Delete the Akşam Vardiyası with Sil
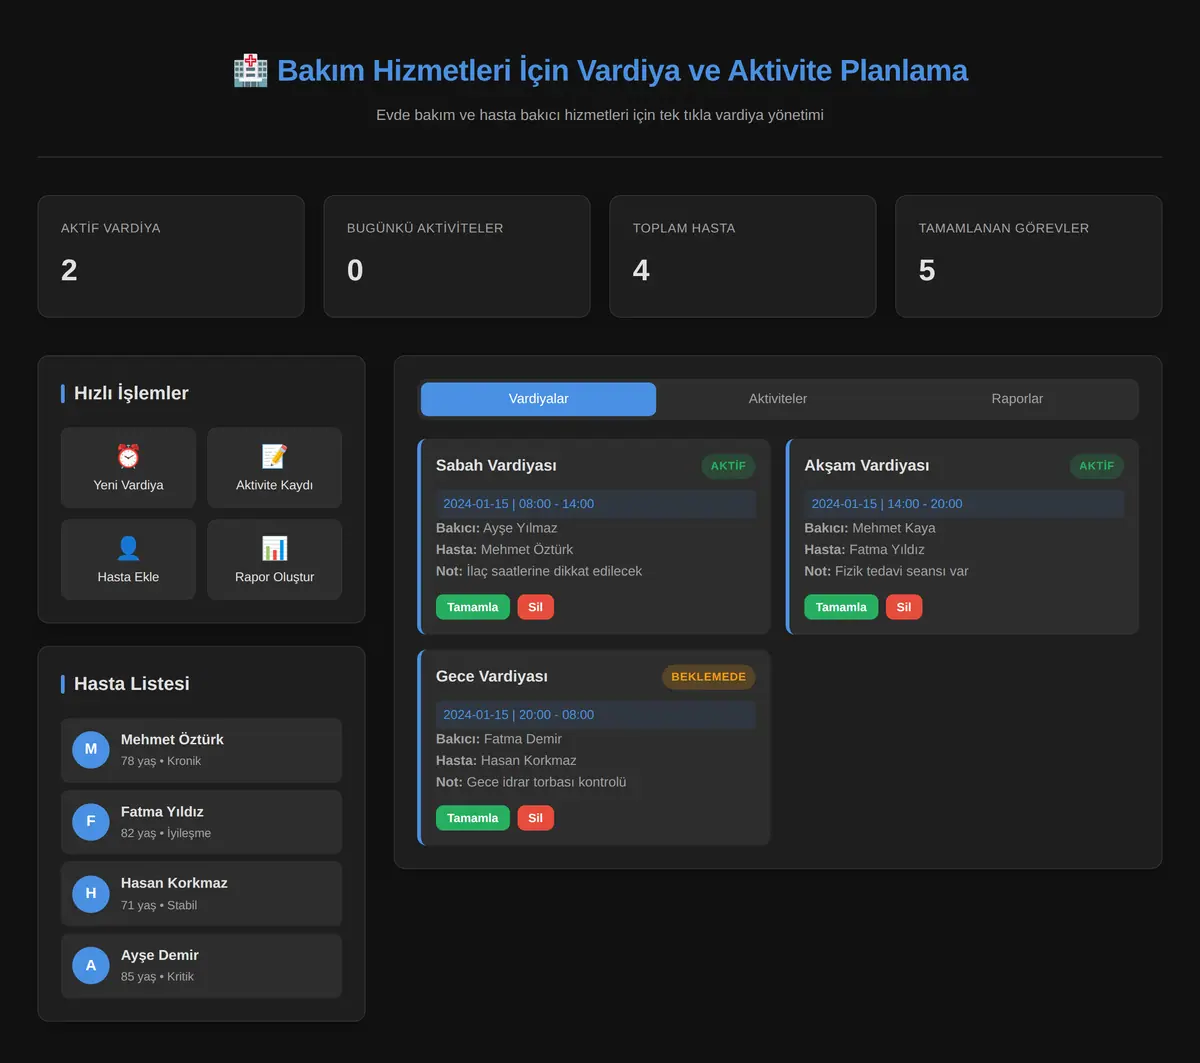 tap(904, 607)
